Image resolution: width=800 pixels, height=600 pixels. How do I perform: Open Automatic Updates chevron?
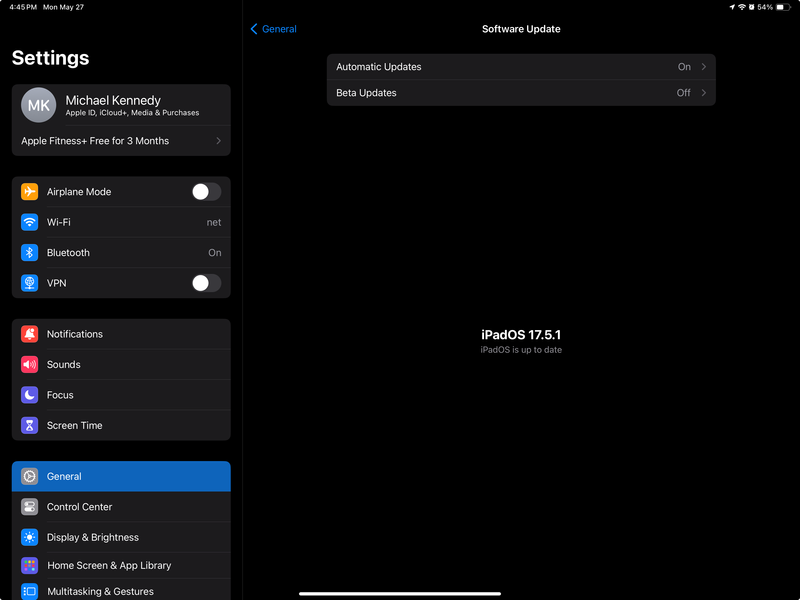(704, 67)
